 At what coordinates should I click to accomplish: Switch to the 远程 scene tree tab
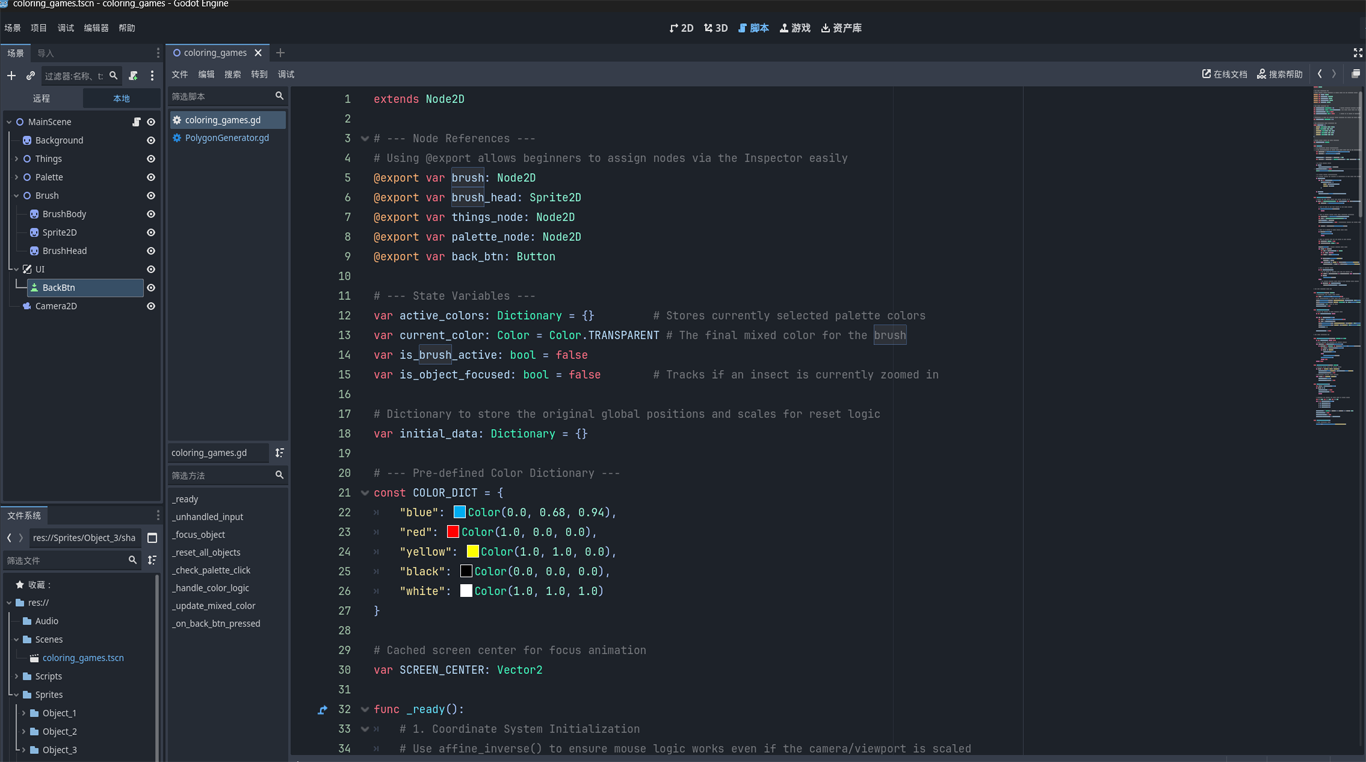point(41,98)
